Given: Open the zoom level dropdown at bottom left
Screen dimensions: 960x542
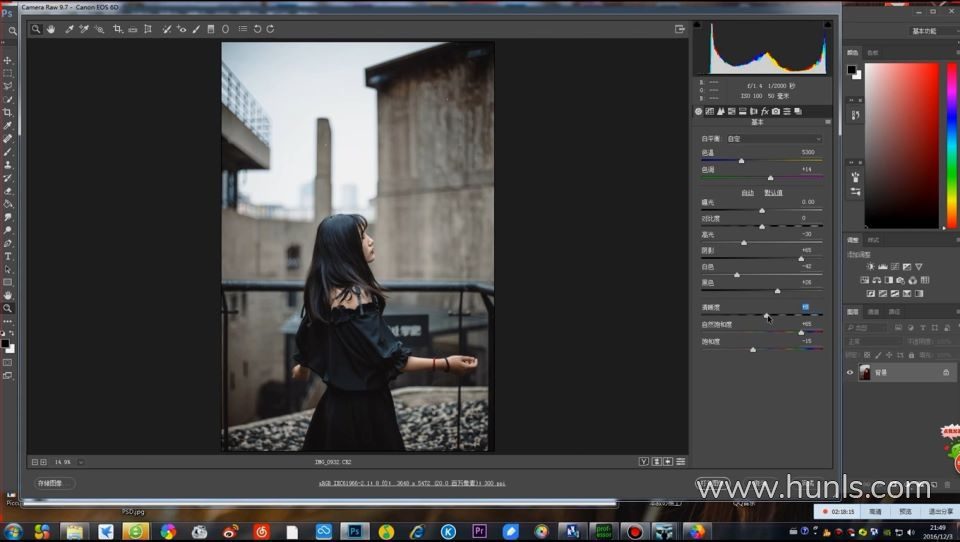Looking at the screenshot, I should [81, 462].
